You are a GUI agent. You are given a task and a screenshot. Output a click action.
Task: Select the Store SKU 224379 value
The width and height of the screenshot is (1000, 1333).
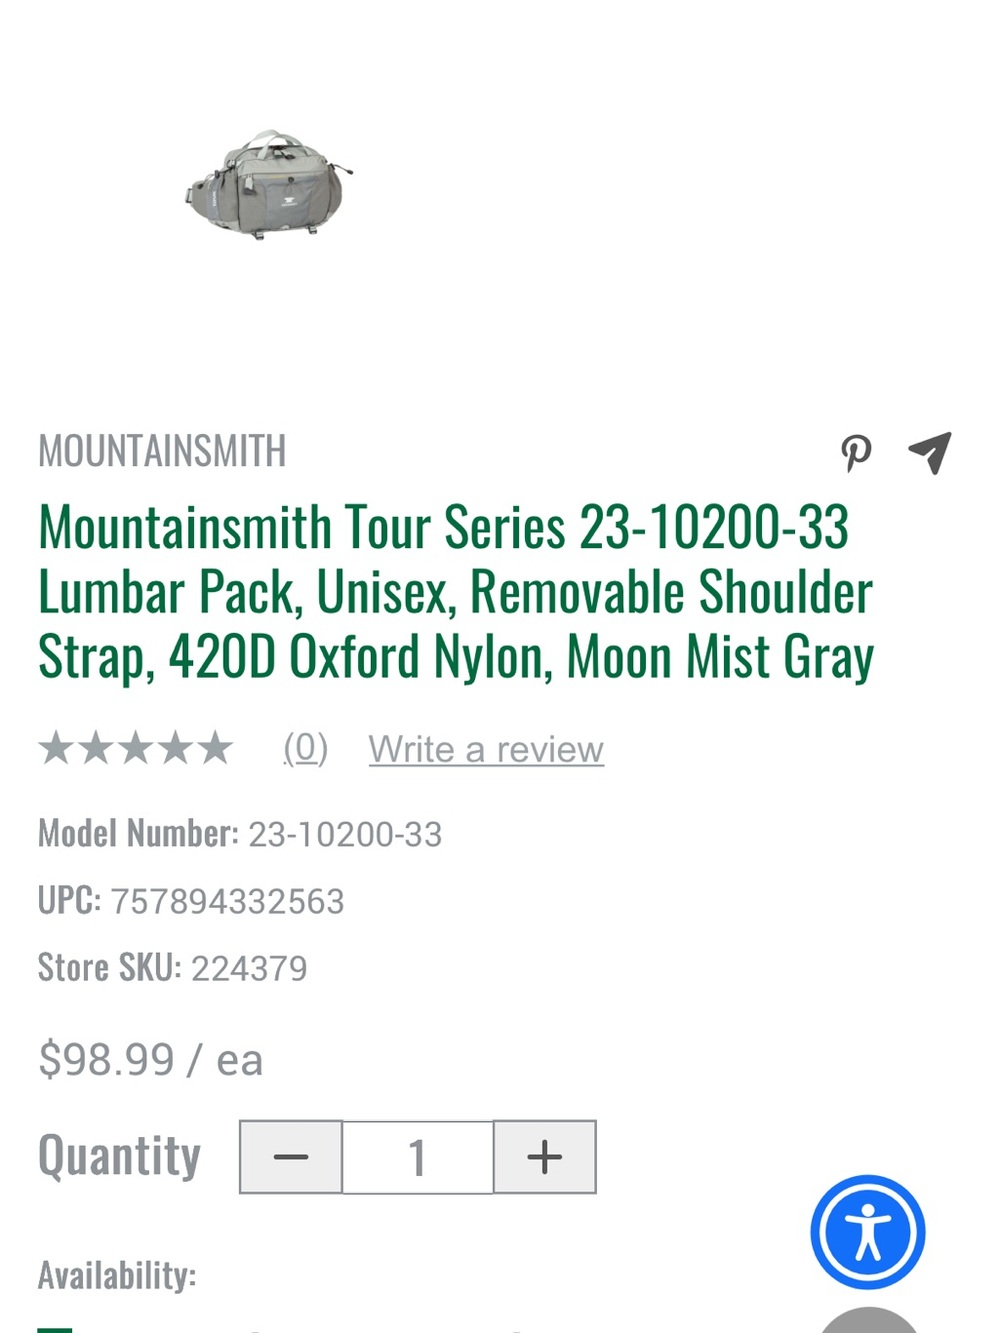pos(249,969)
